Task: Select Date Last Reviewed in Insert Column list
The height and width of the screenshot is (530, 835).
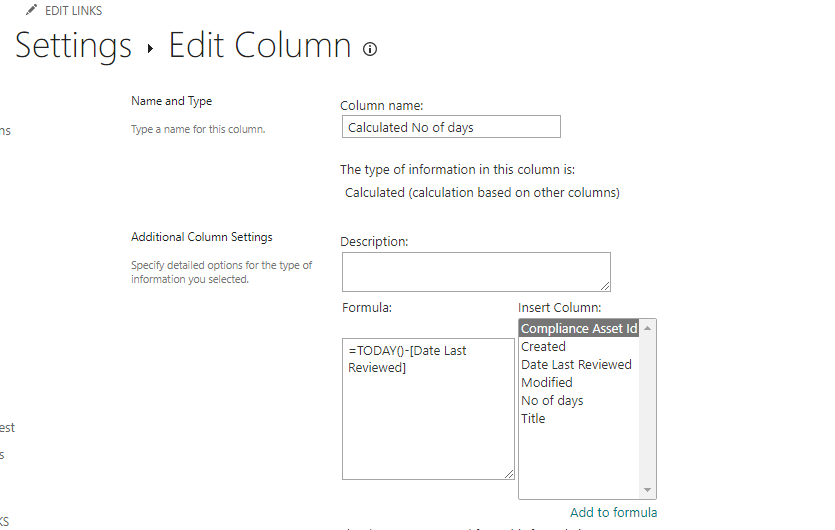Action: click(579, 365)
